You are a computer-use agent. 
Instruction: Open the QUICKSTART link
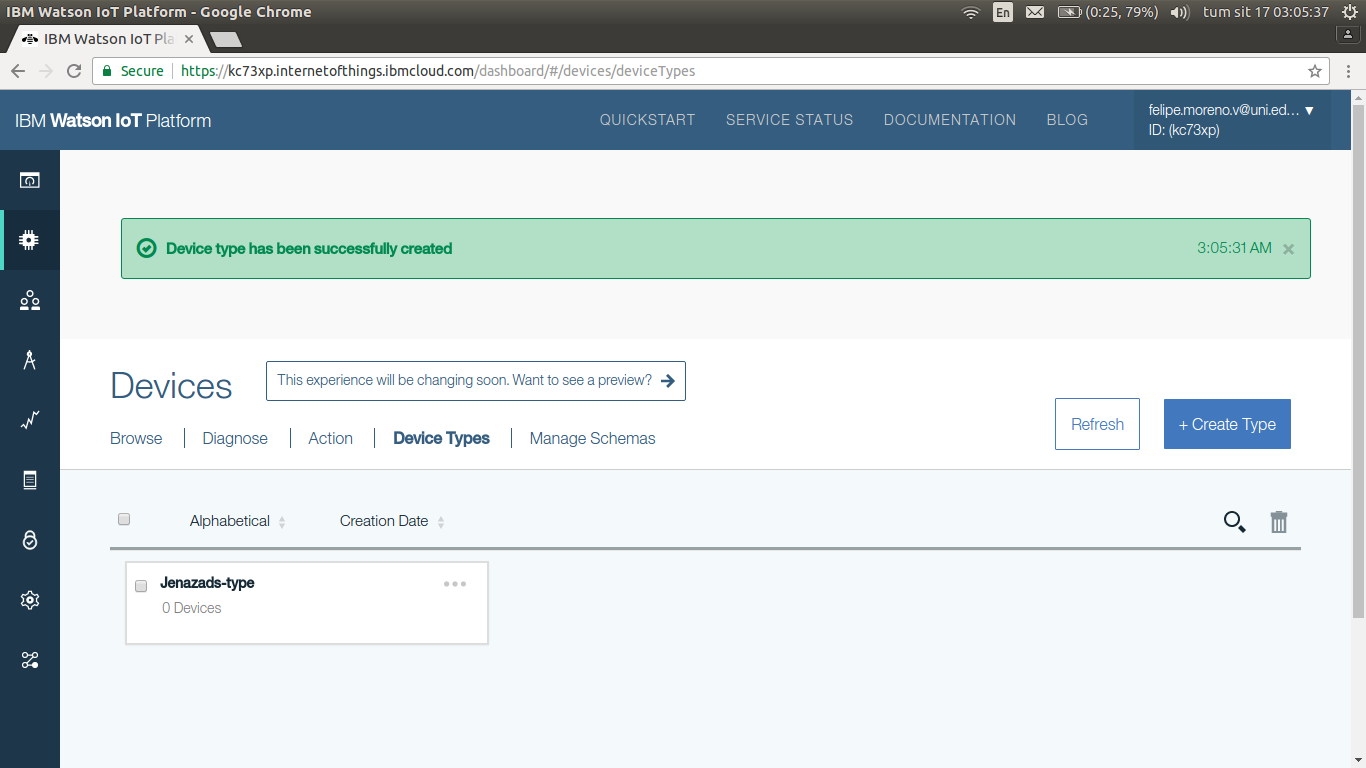(x=647, y=120)
